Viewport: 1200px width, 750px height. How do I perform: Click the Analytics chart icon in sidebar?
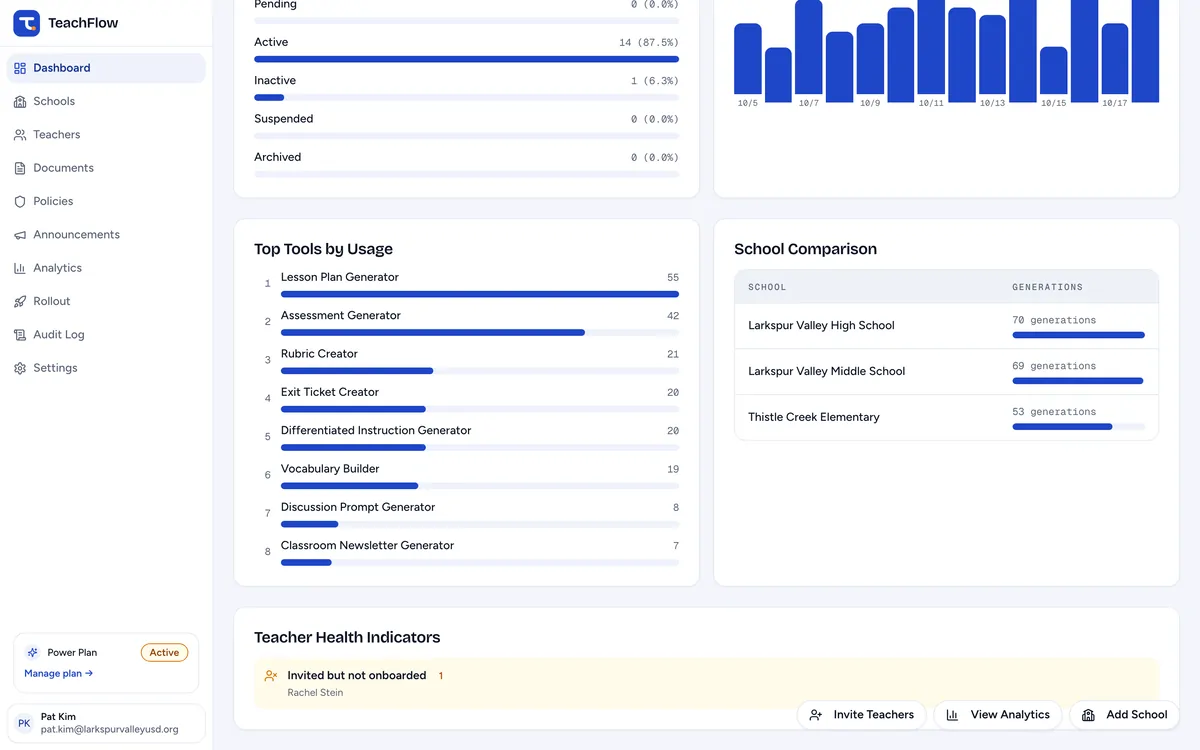click(x=20, y=268)
